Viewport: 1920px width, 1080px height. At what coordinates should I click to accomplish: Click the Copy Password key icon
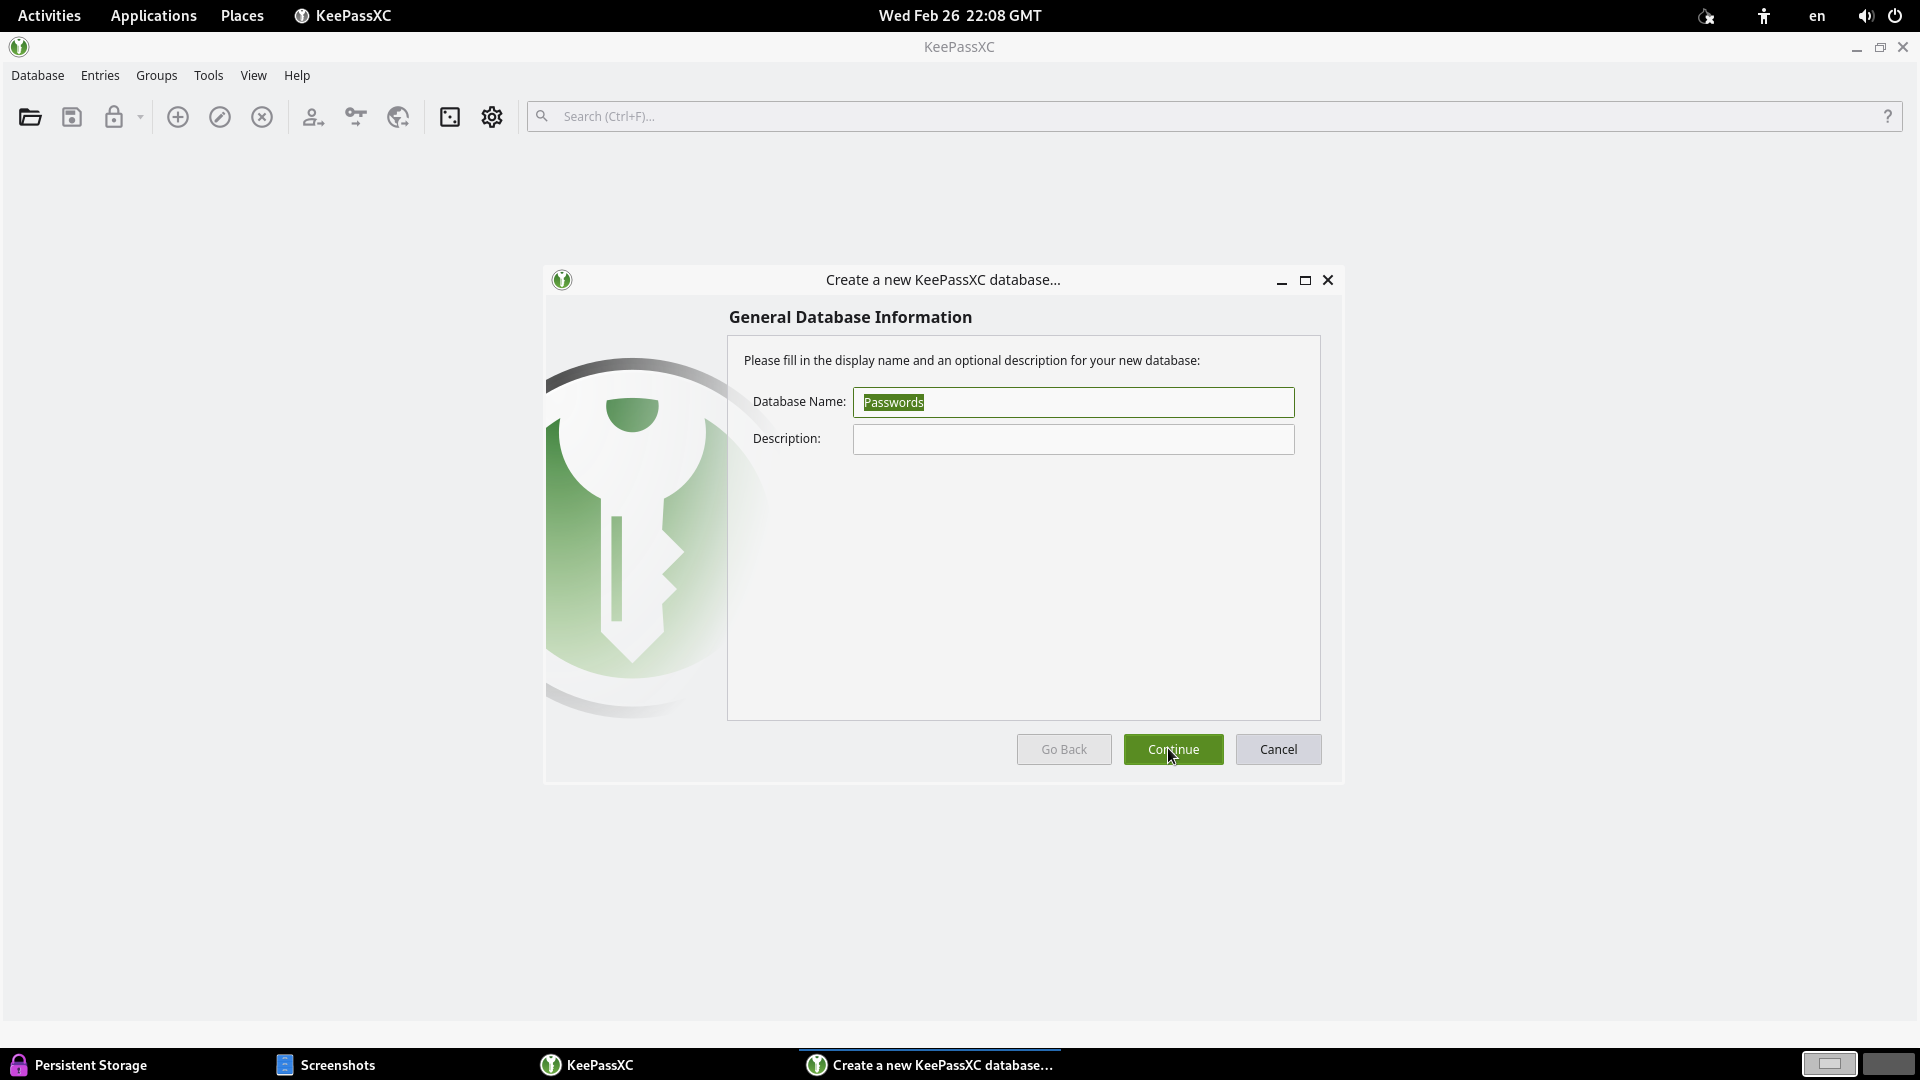[x=356, y=117]
